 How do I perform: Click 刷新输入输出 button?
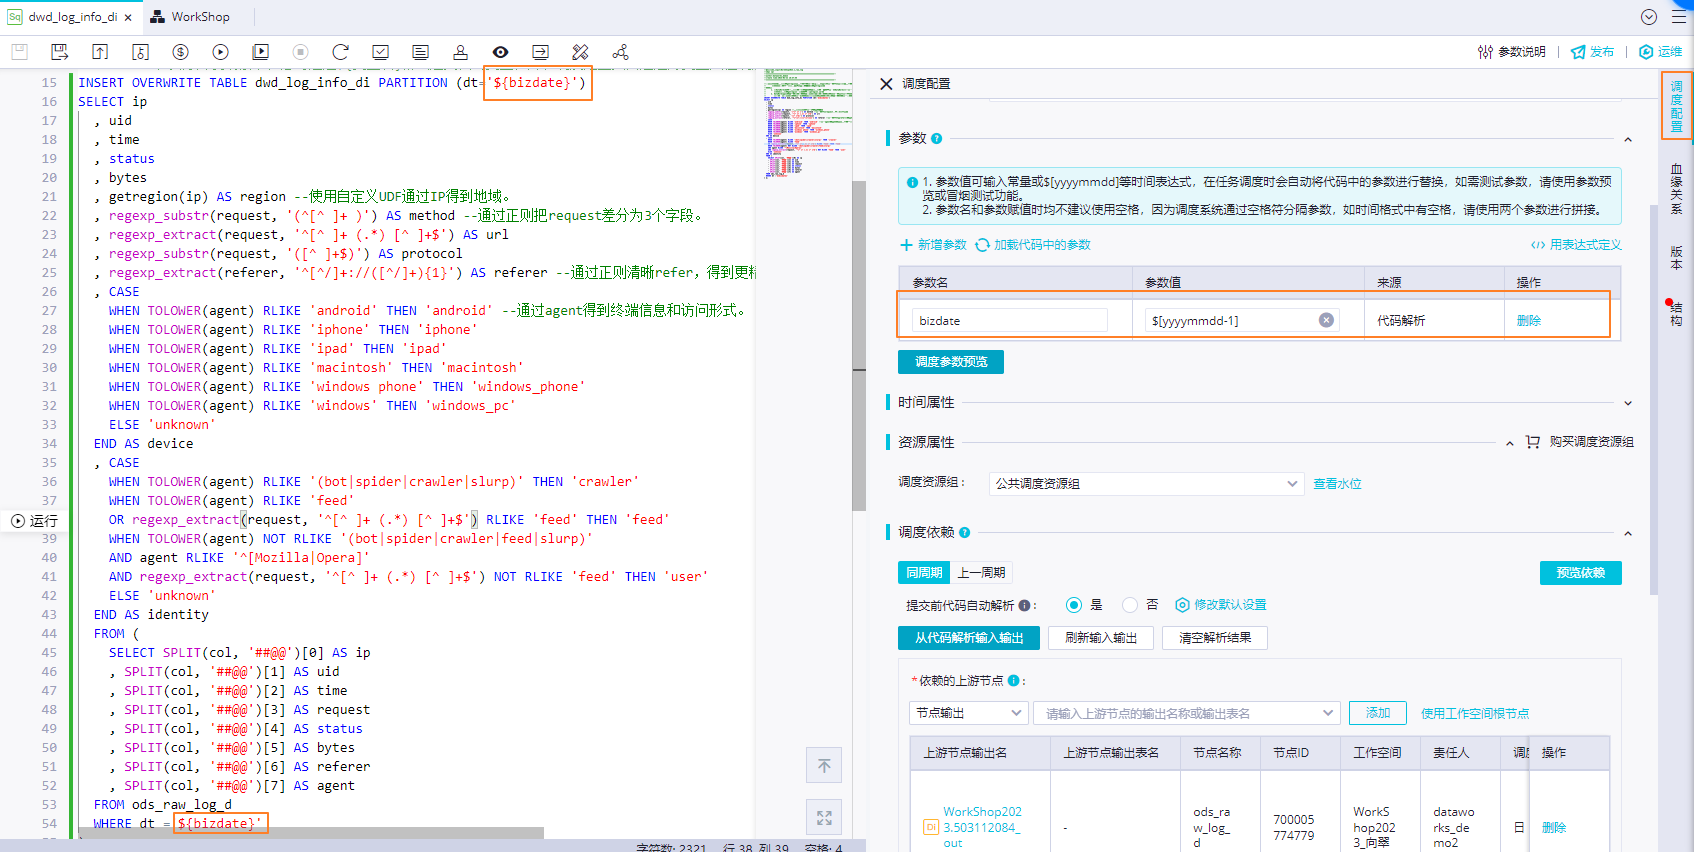(x=1101, y=638)
